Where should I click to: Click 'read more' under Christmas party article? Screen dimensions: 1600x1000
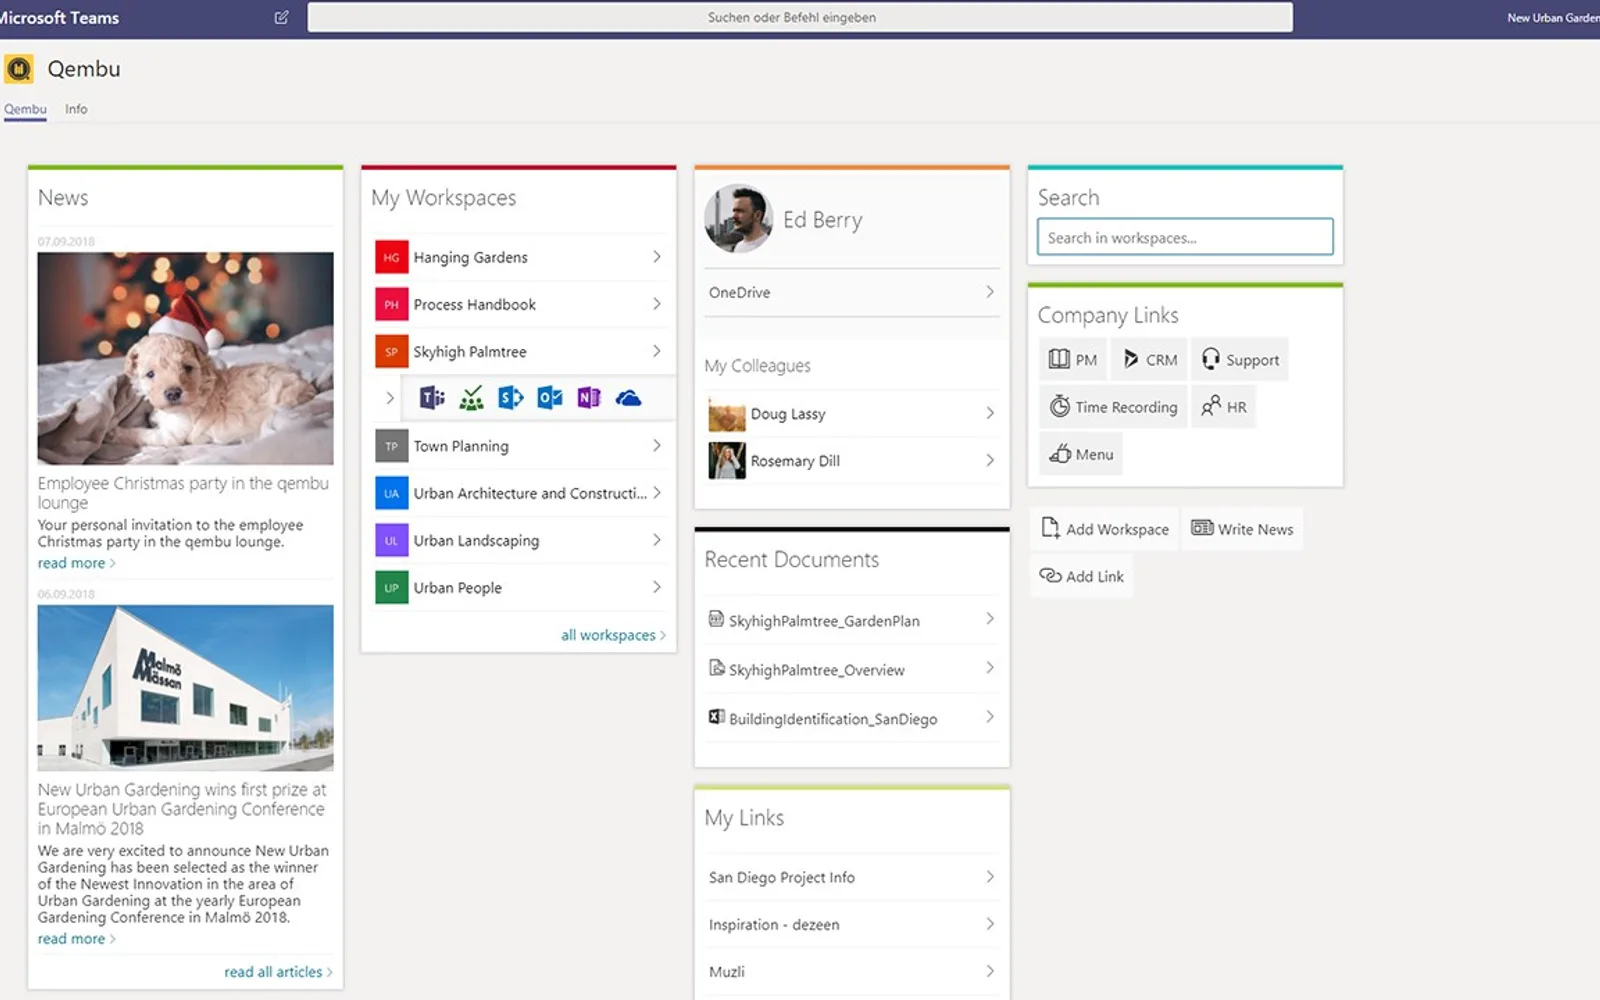click(76, 563)
